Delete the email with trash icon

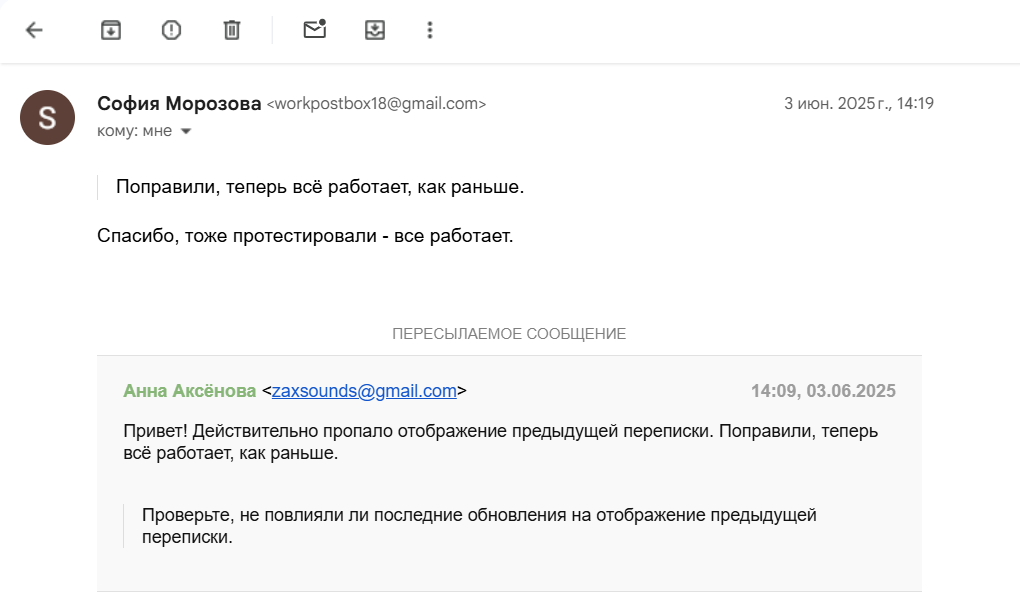232,30
